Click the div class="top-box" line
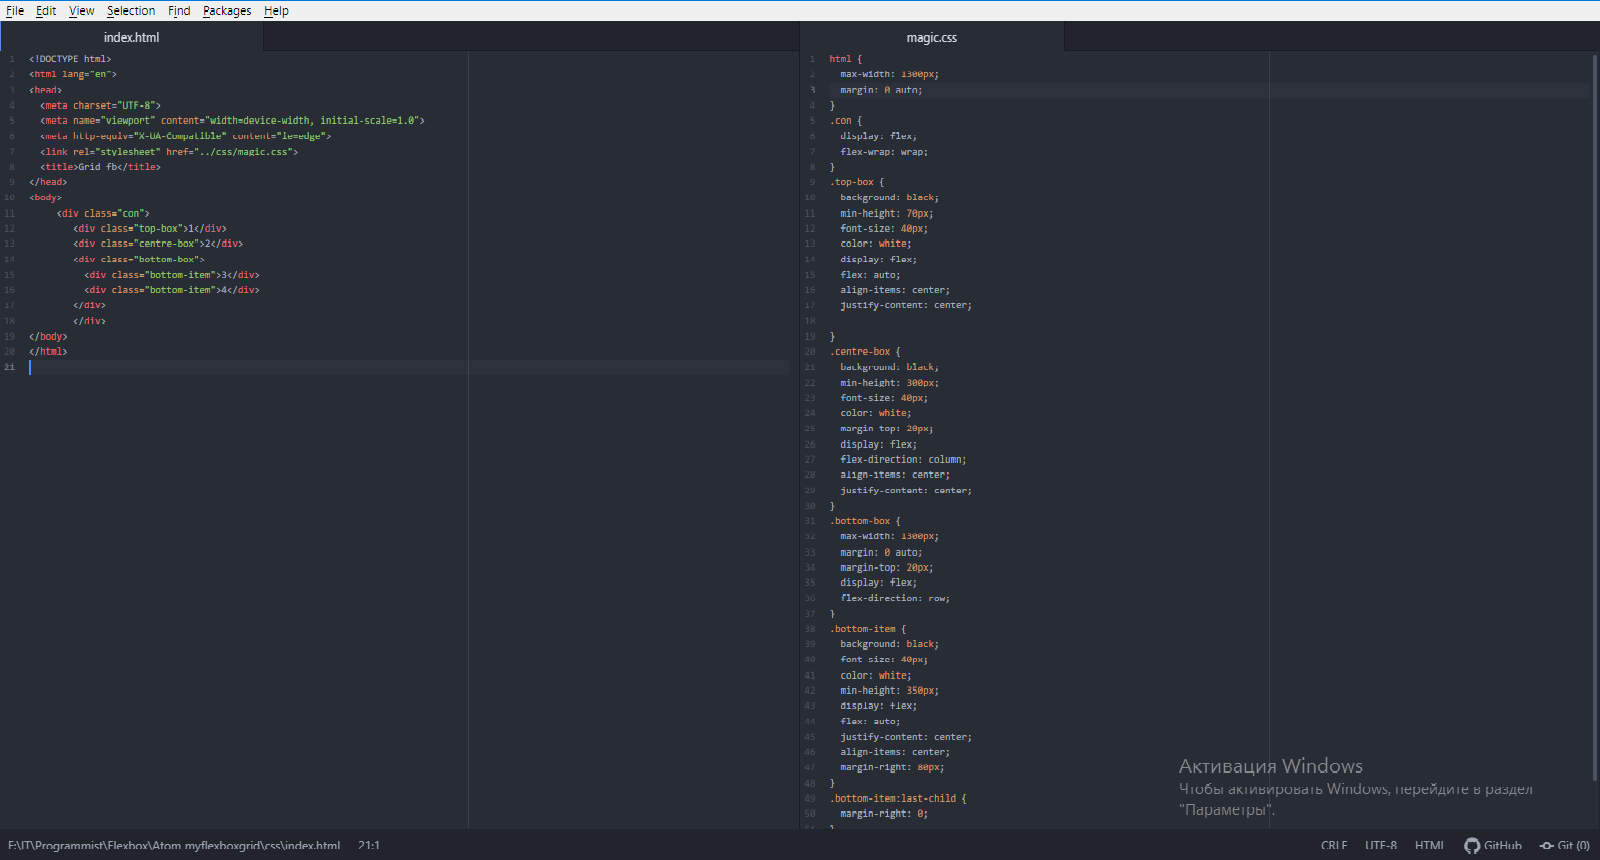Screen dimensions: 1600x860 (x=150, y=229)
